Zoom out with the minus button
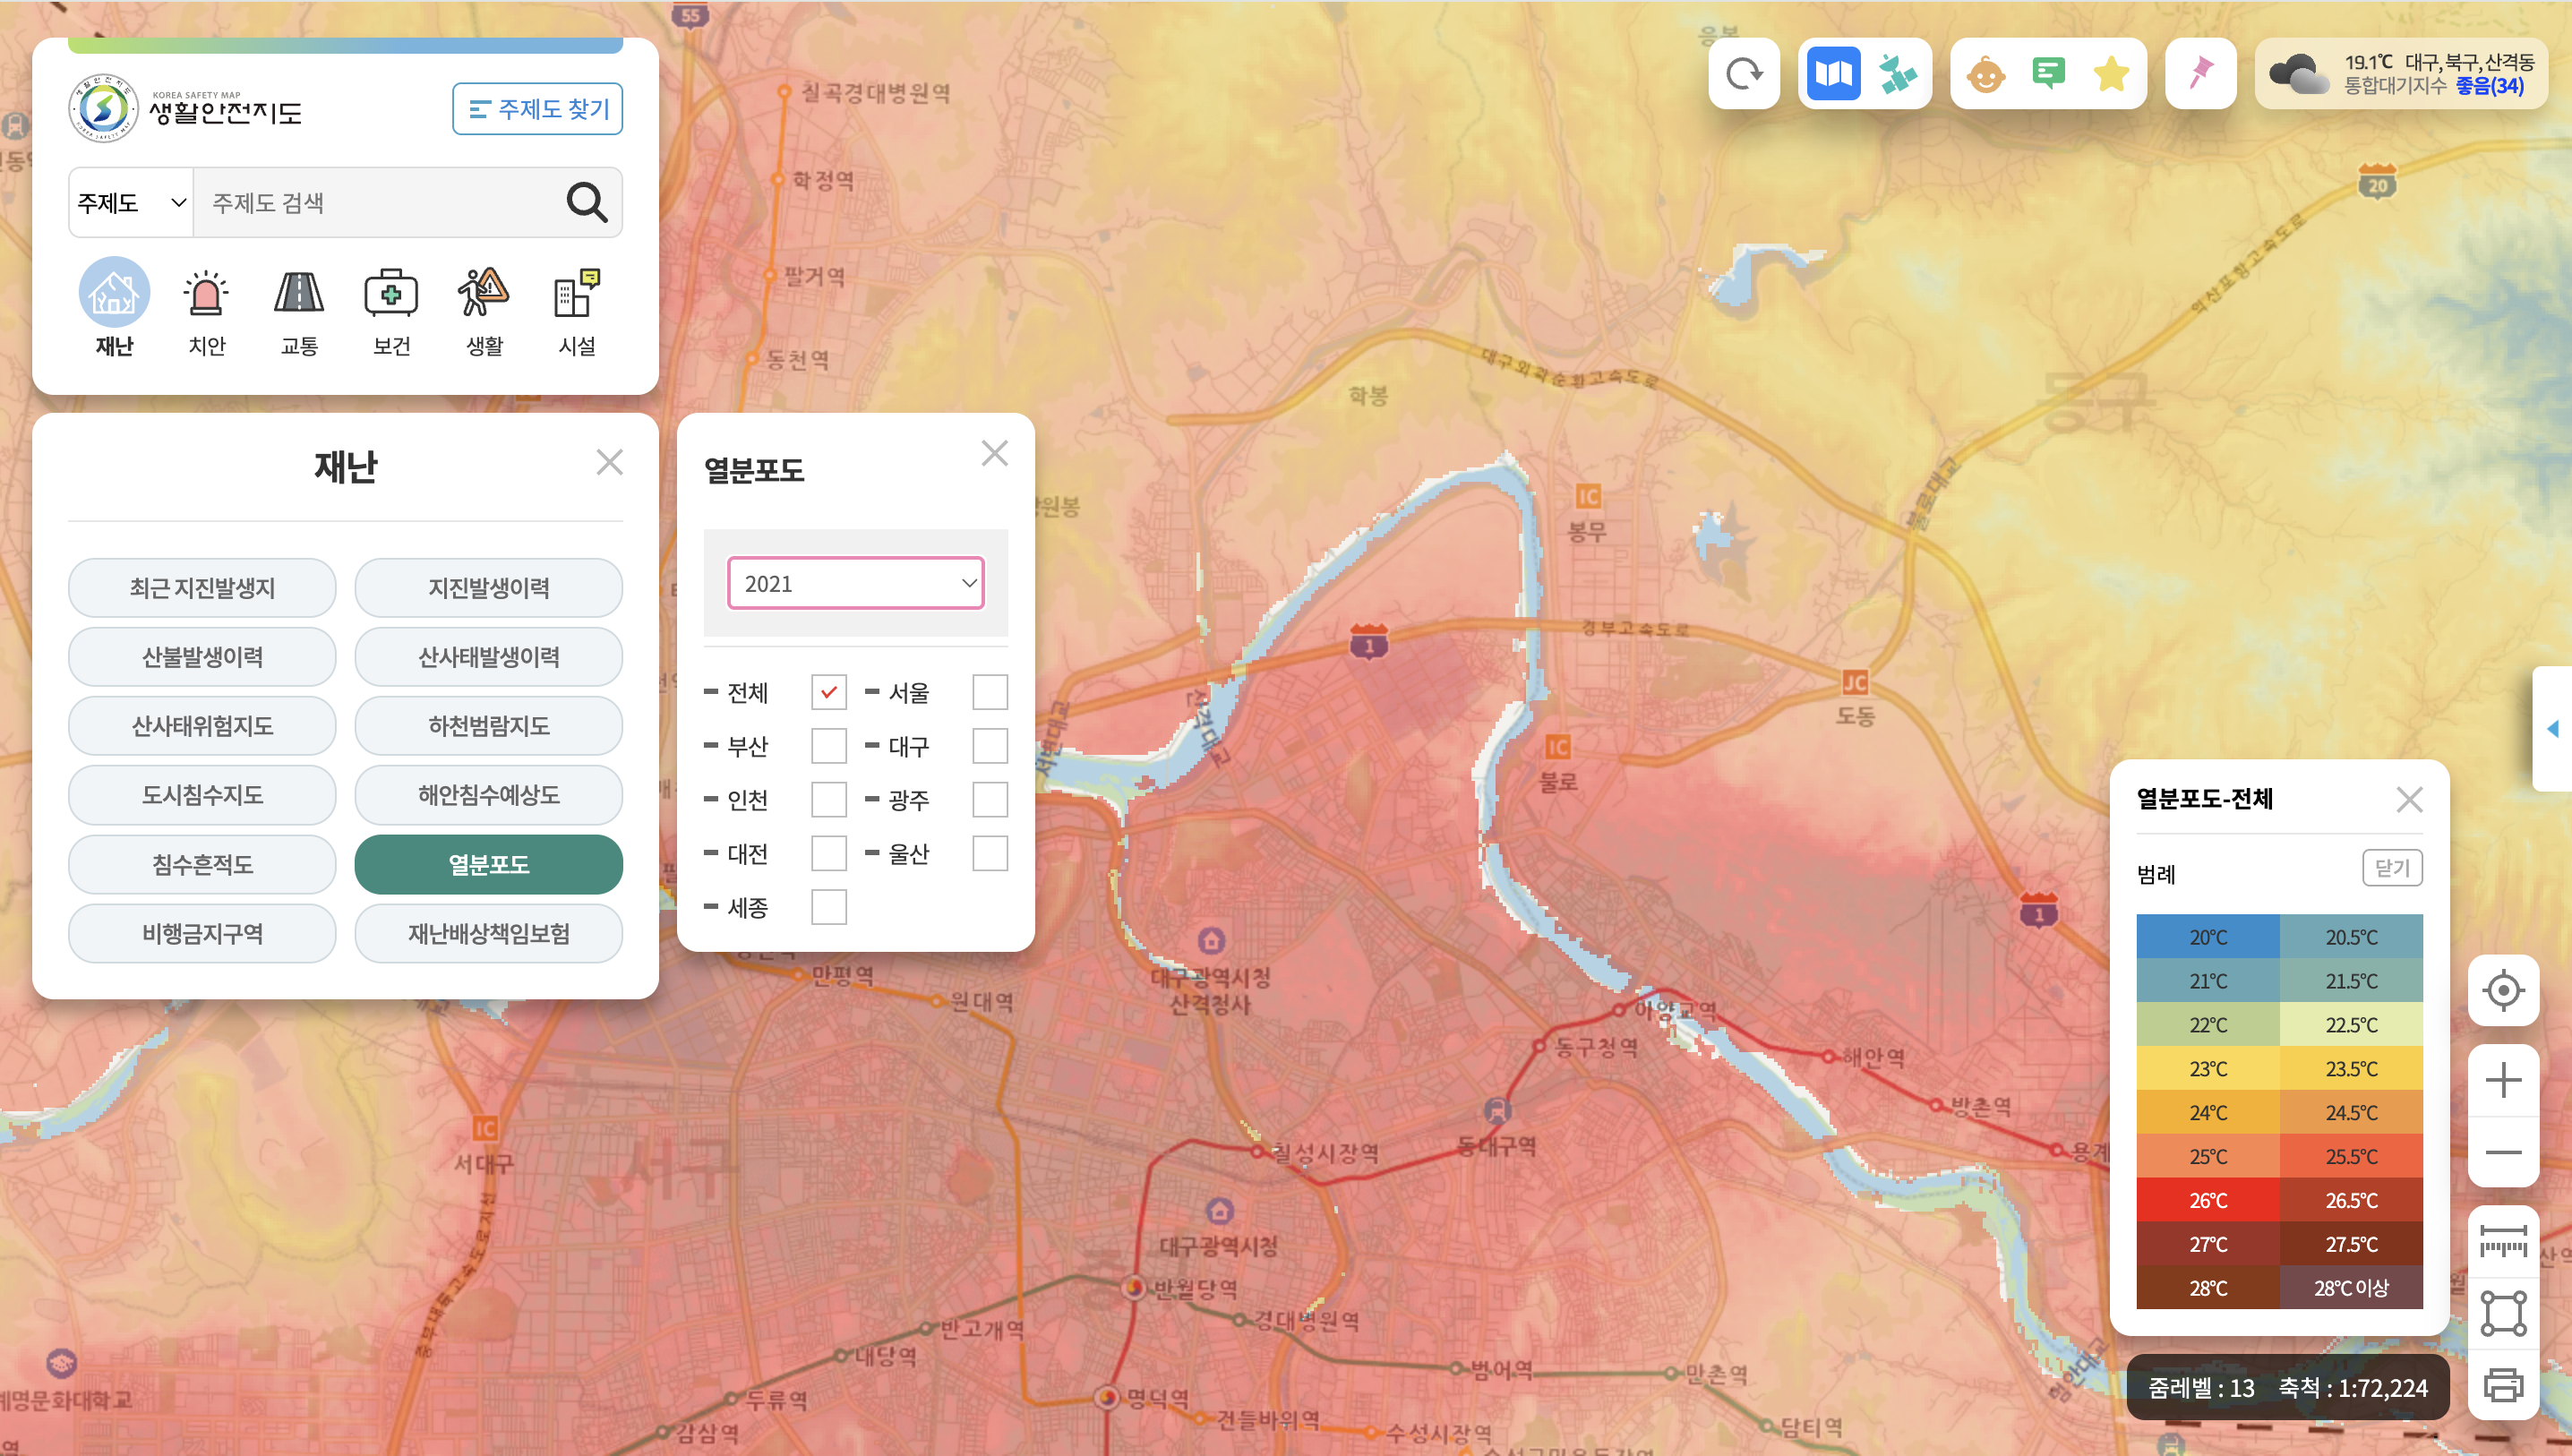The width and height of the screenshot is (2572, 1456). coord(2503,1152)
